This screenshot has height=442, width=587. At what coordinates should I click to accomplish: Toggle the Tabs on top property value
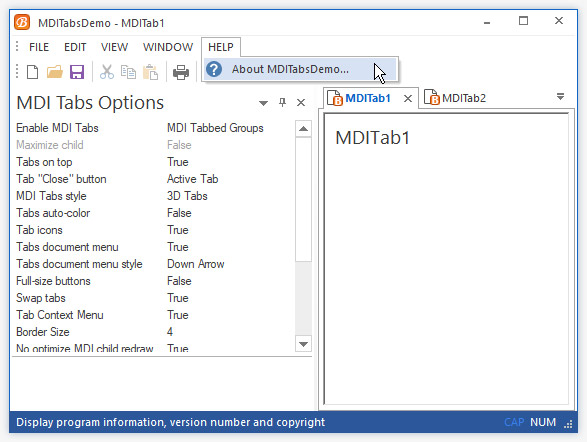tap(177, 162)
